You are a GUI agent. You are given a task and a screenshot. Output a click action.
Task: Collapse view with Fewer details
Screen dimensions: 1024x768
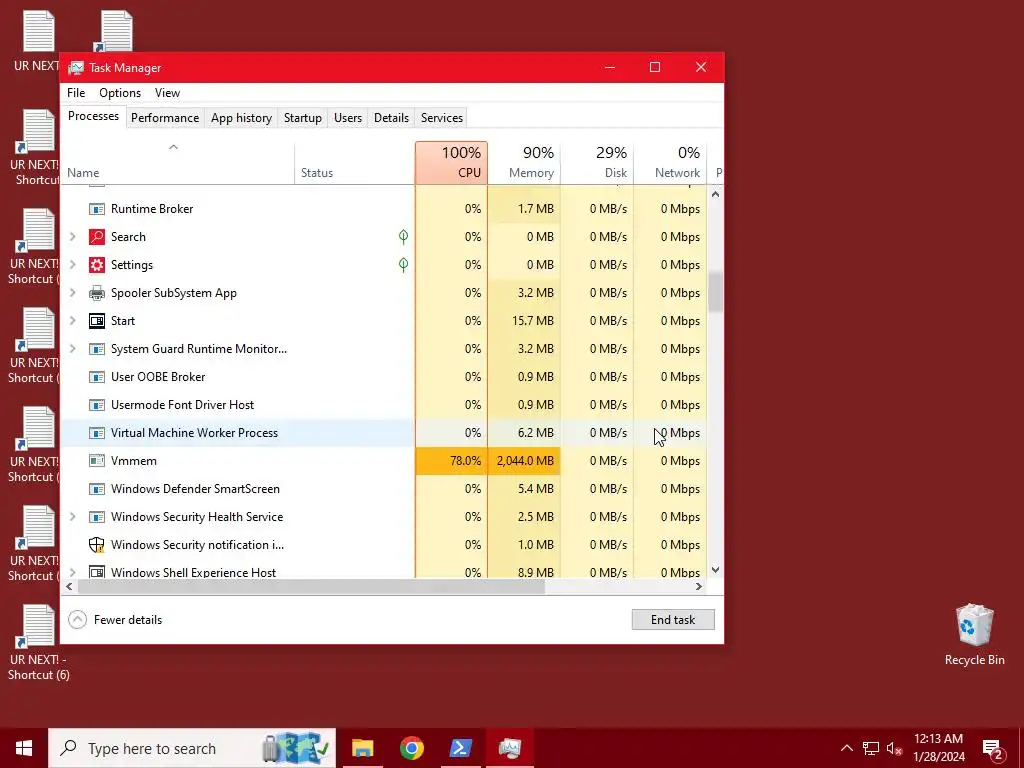(x=116, y=620)
